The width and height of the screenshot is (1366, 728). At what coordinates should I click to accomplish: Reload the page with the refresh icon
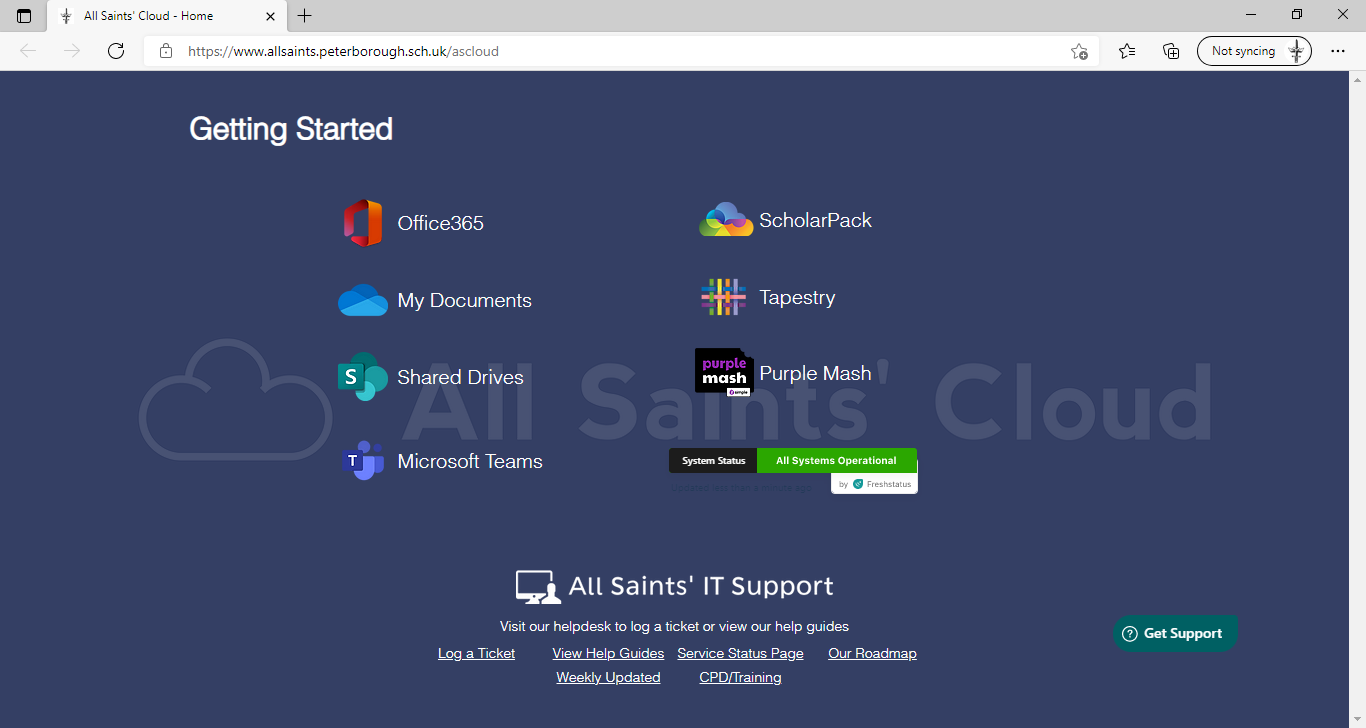click(x=116, y=51)
